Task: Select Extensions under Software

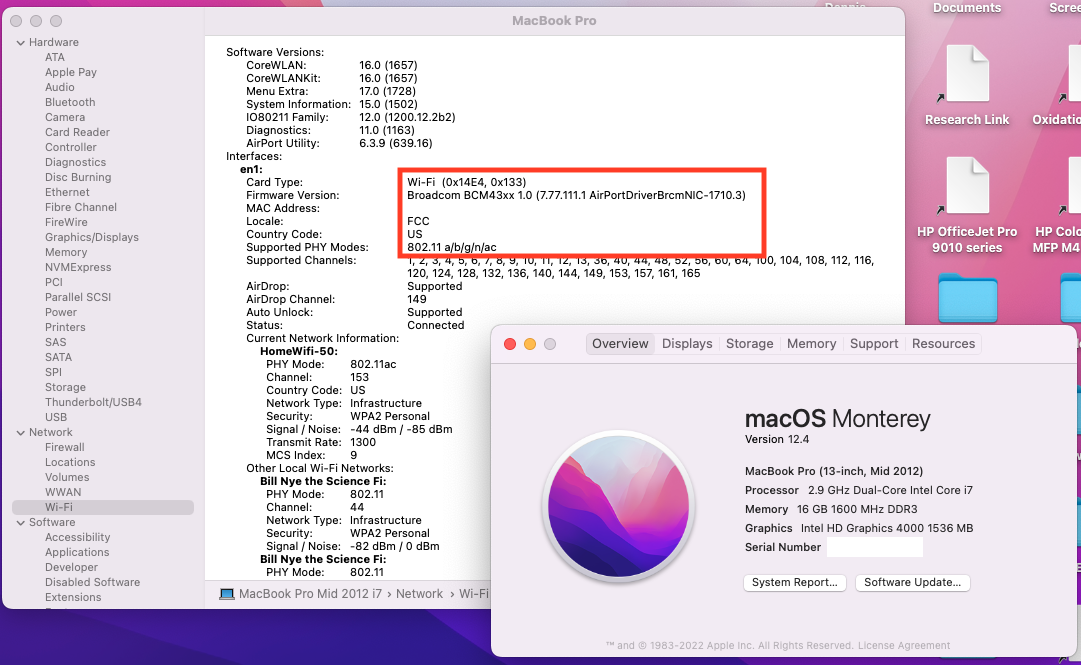Action: click(x=73, y=597)
